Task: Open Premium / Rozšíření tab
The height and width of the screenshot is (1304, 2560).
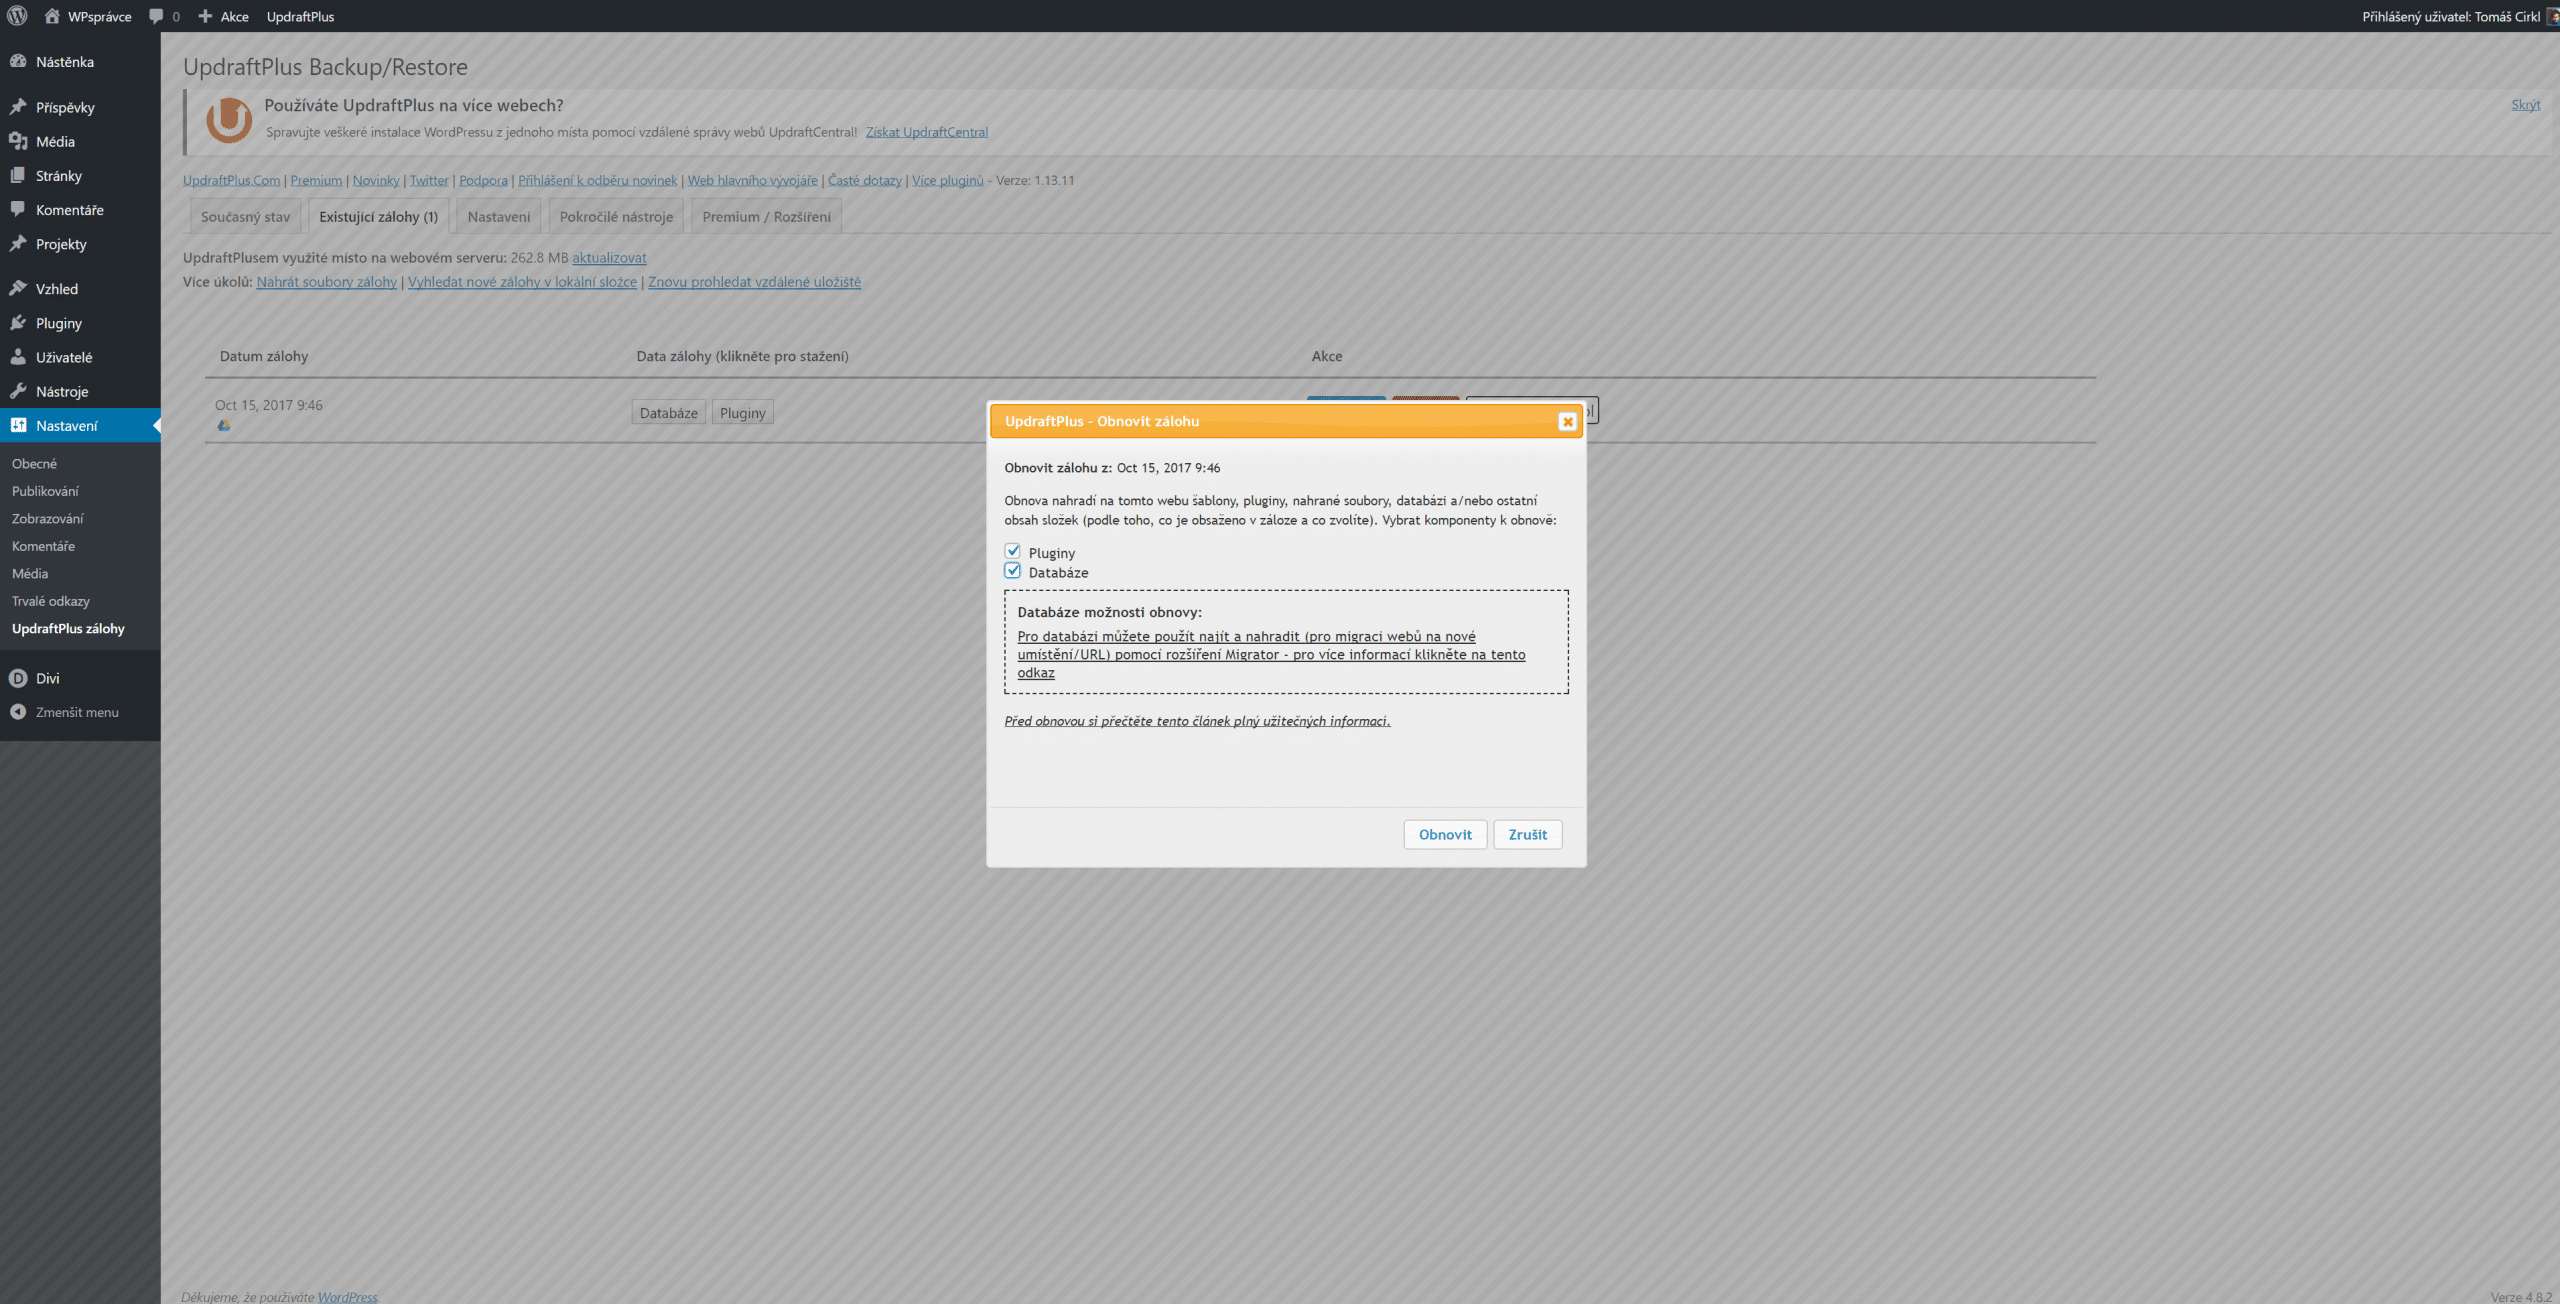Action: pos(766,216)
